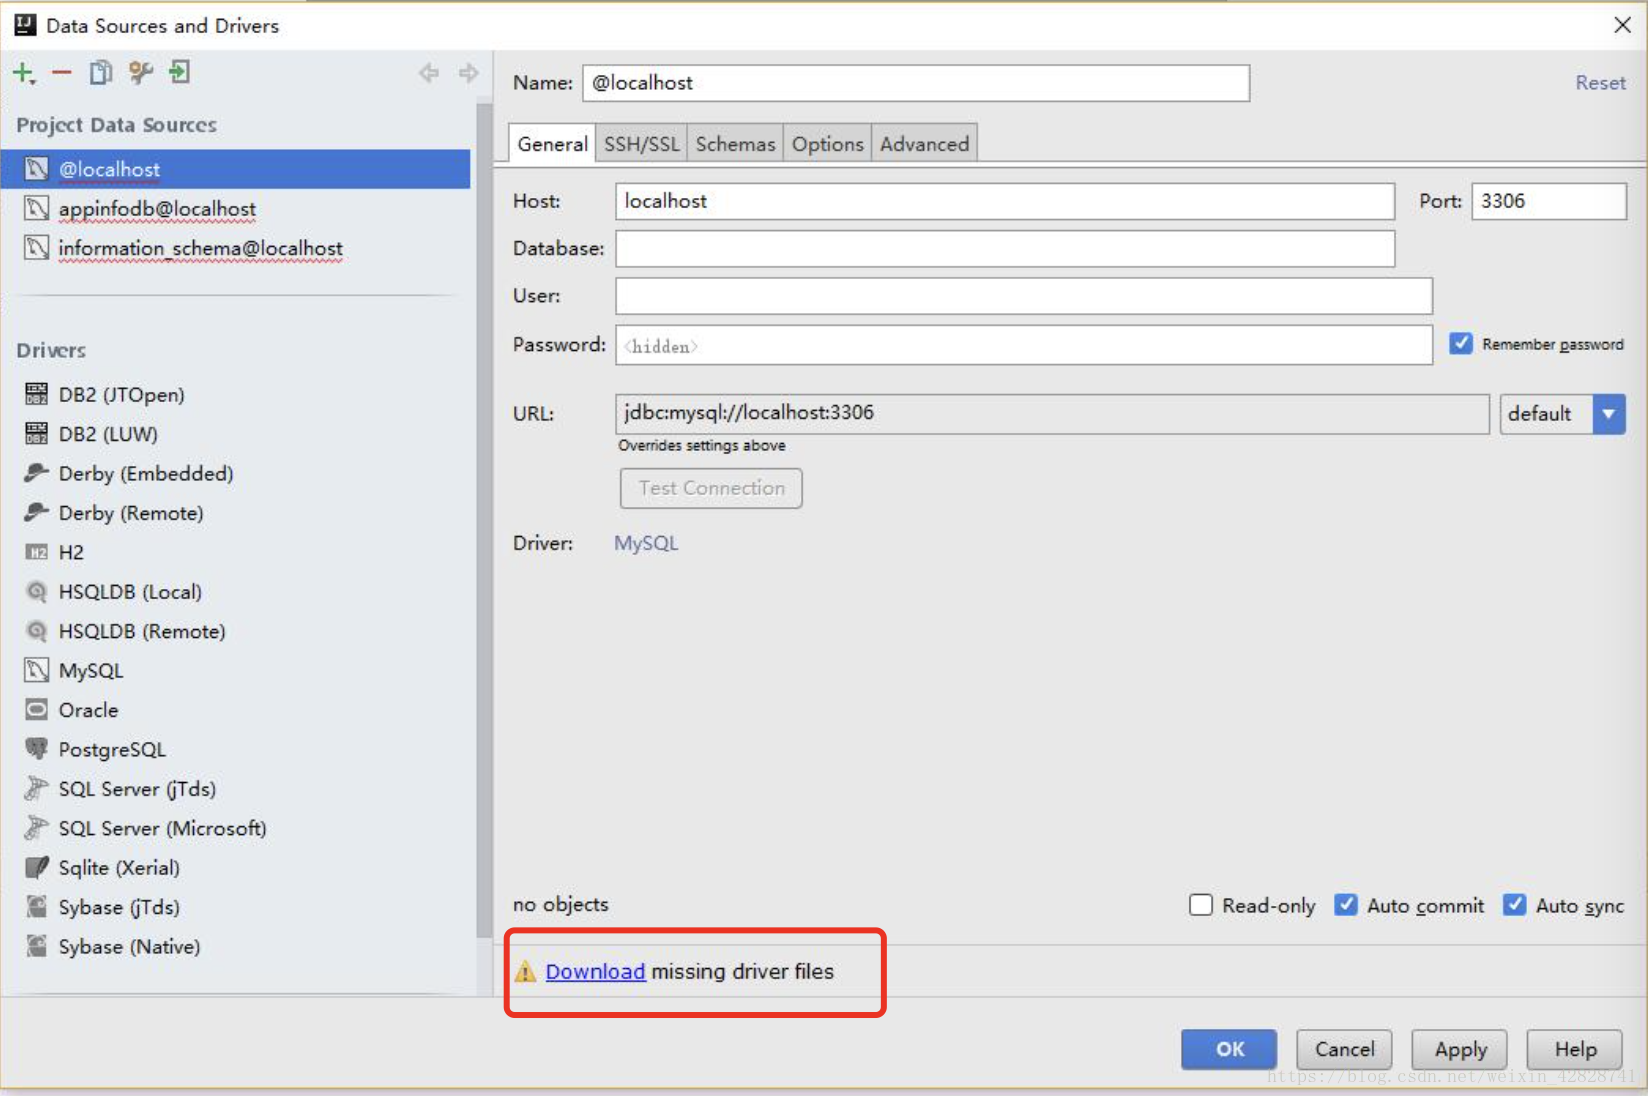Image resolution: width=1648 pixels, height=1096 pixels.
Task: Go forward with the right arrow icon
Action: click(468, 73)
